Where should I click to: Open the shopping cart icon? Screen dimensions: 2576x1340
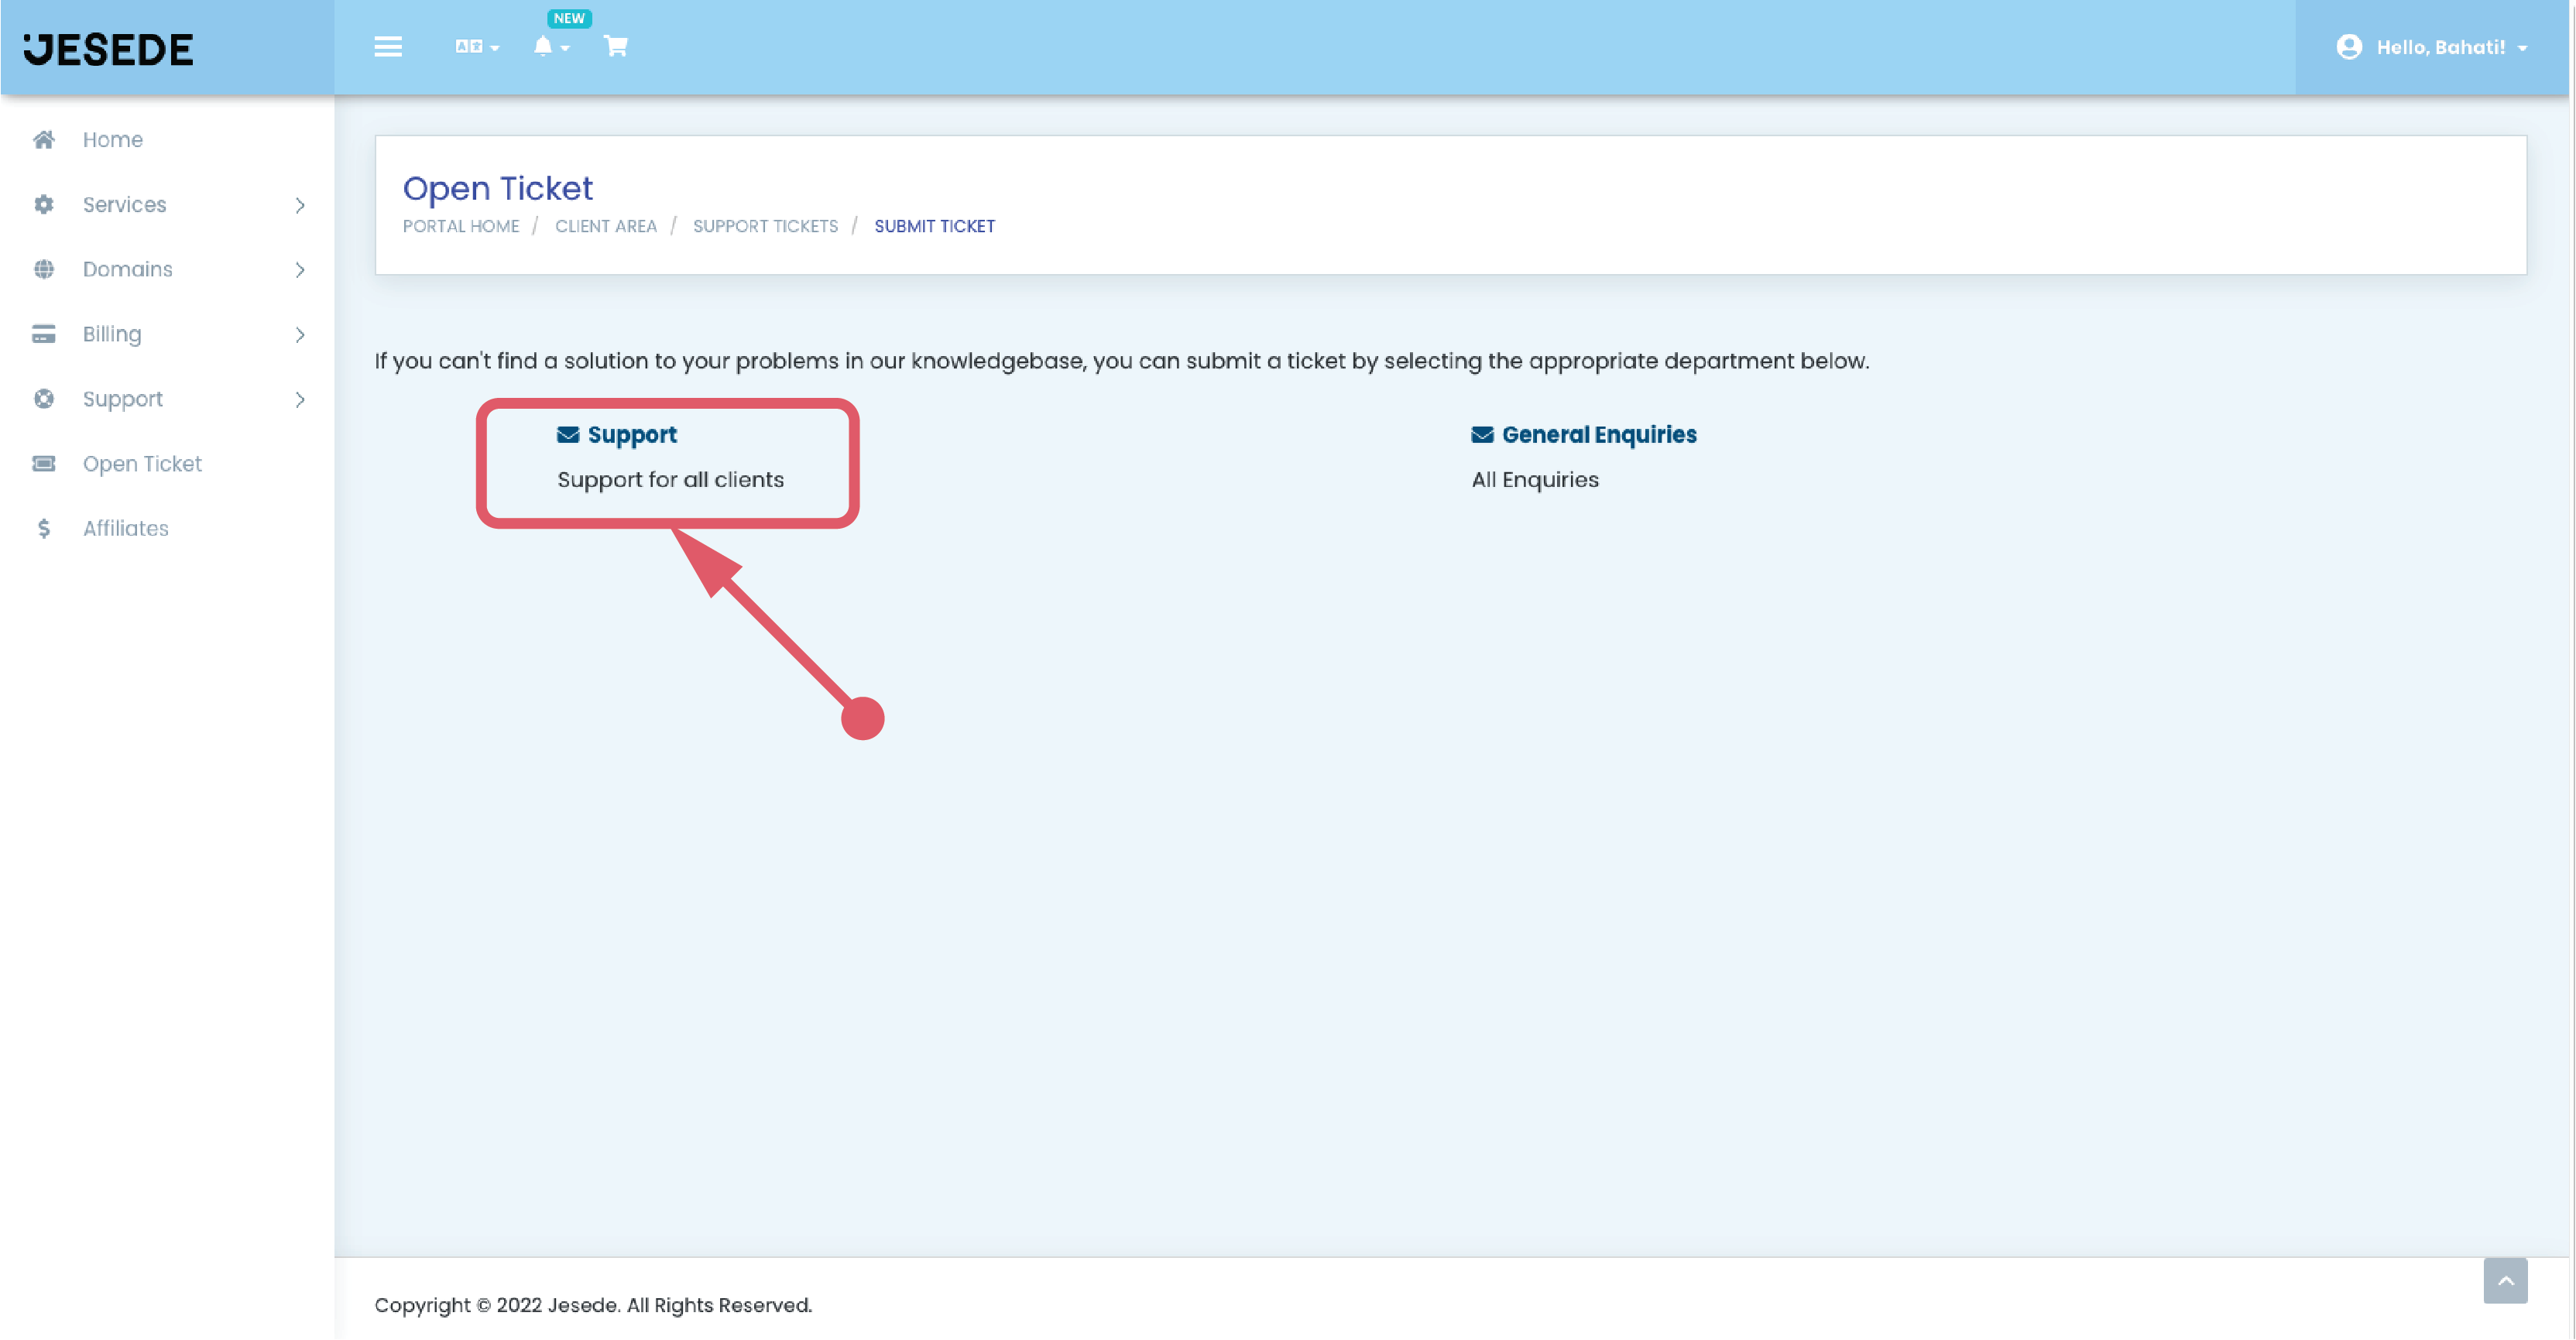tap(616, 47)
